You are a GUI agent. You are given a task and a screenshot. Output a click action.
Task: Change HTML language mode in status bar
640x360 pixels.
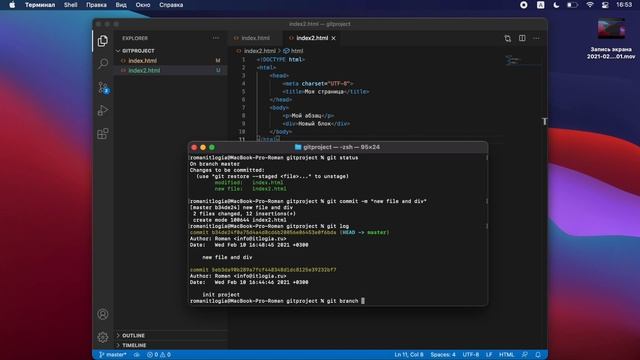pos(507,355)
